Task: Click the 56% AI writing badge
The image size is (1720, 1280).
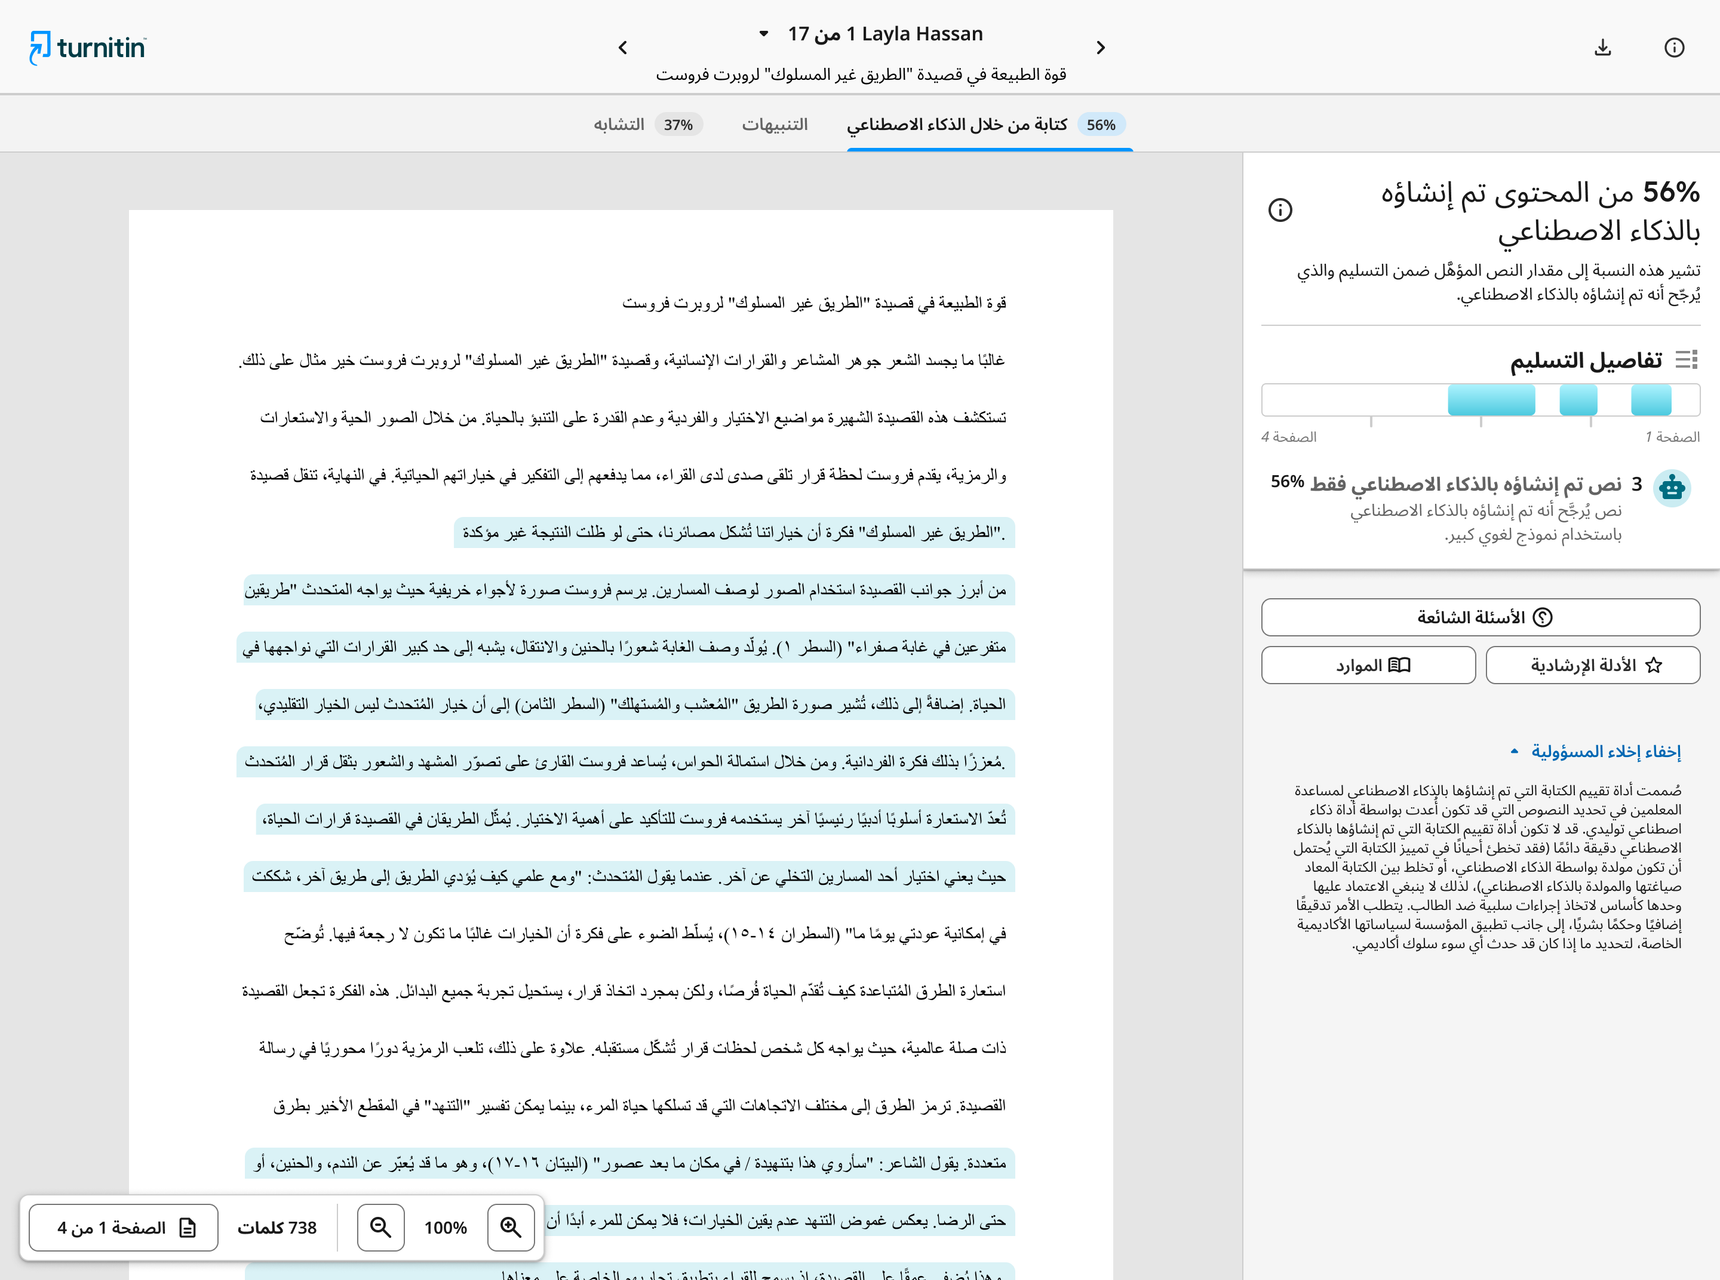Action: 1101,125
